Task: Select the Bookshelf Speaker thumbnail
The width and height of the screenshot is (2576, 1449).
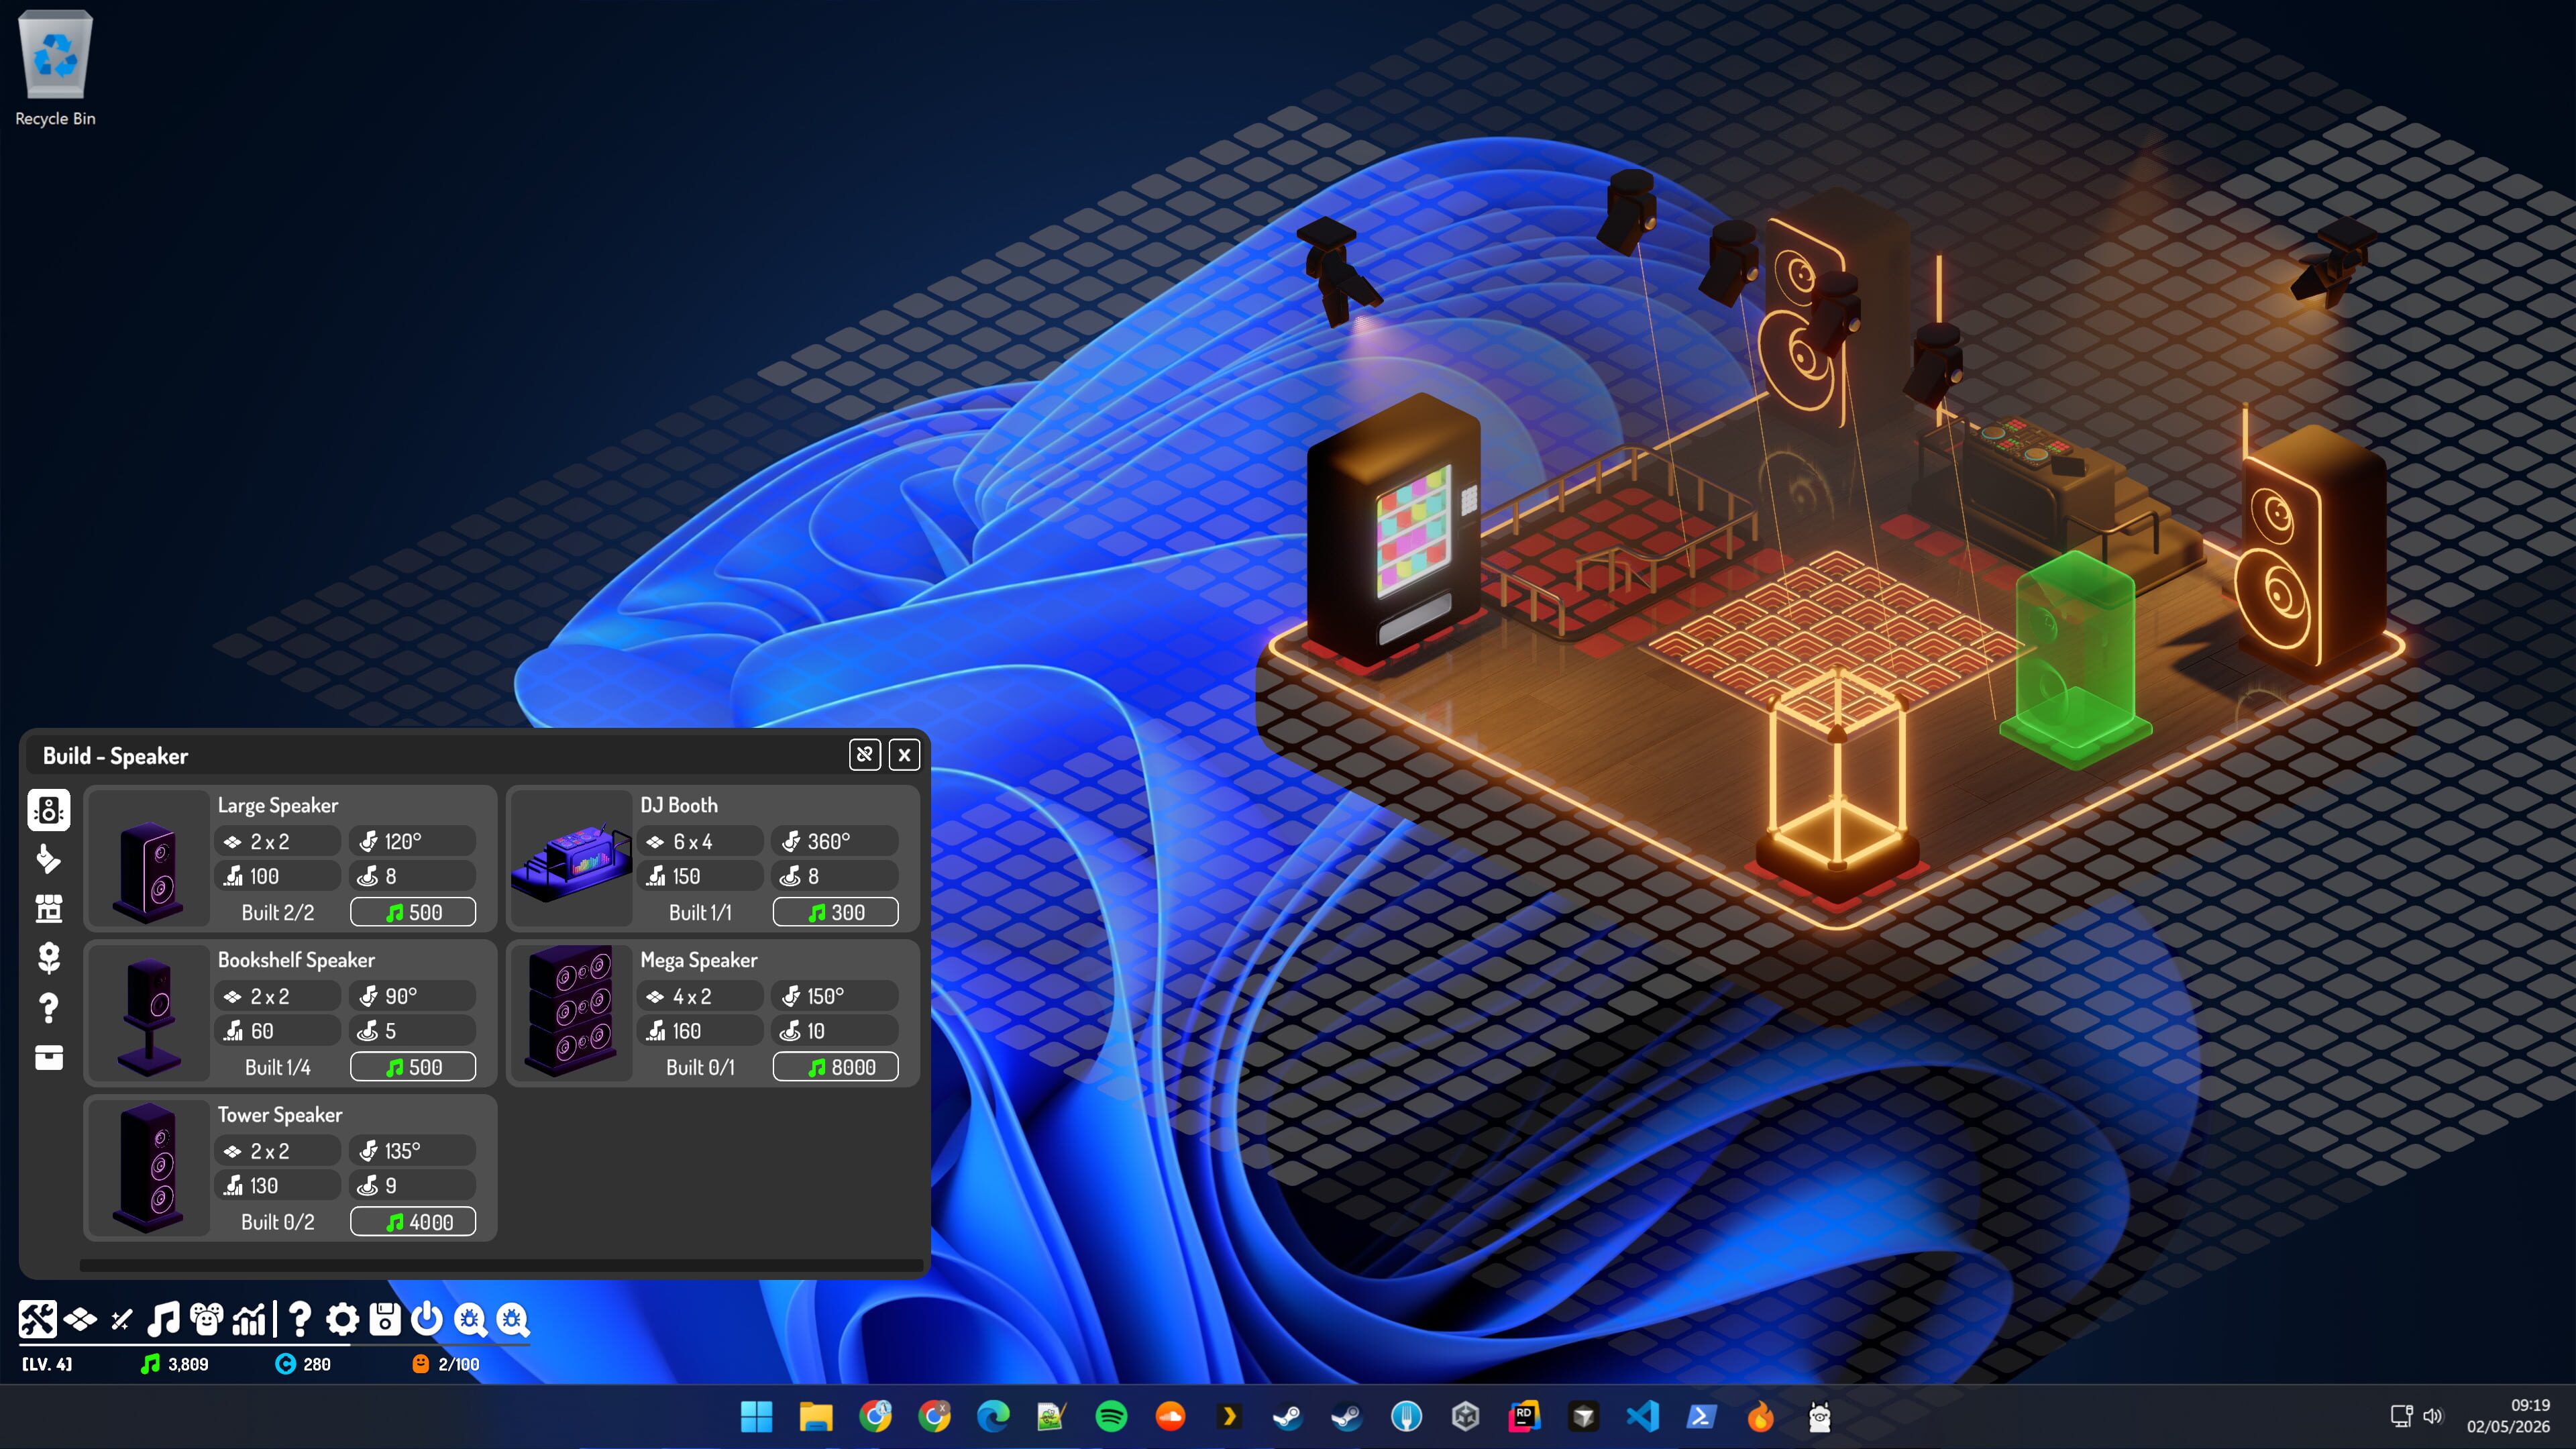Action: pos(149,1014)
